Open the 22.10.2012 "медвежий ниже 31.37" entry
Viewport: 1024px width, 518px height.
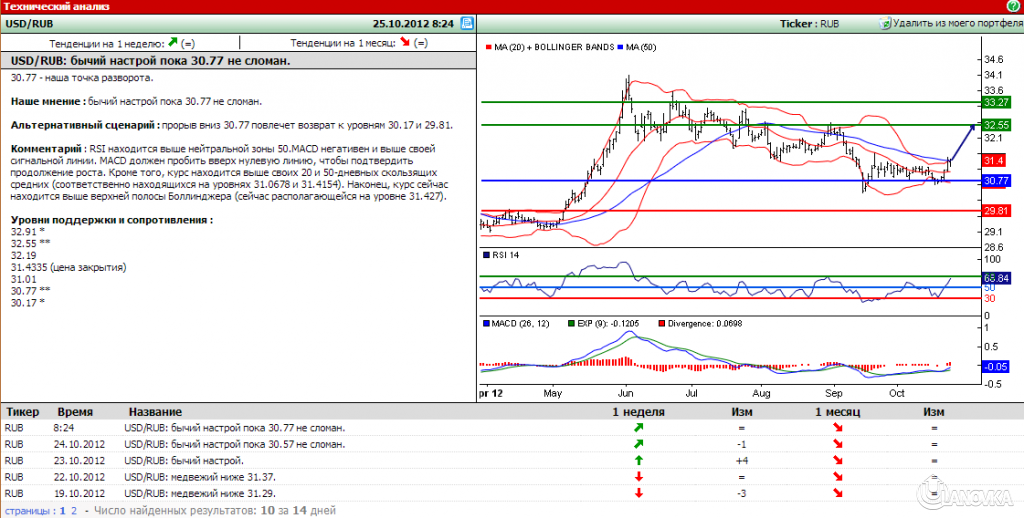[x=200, y=476]
